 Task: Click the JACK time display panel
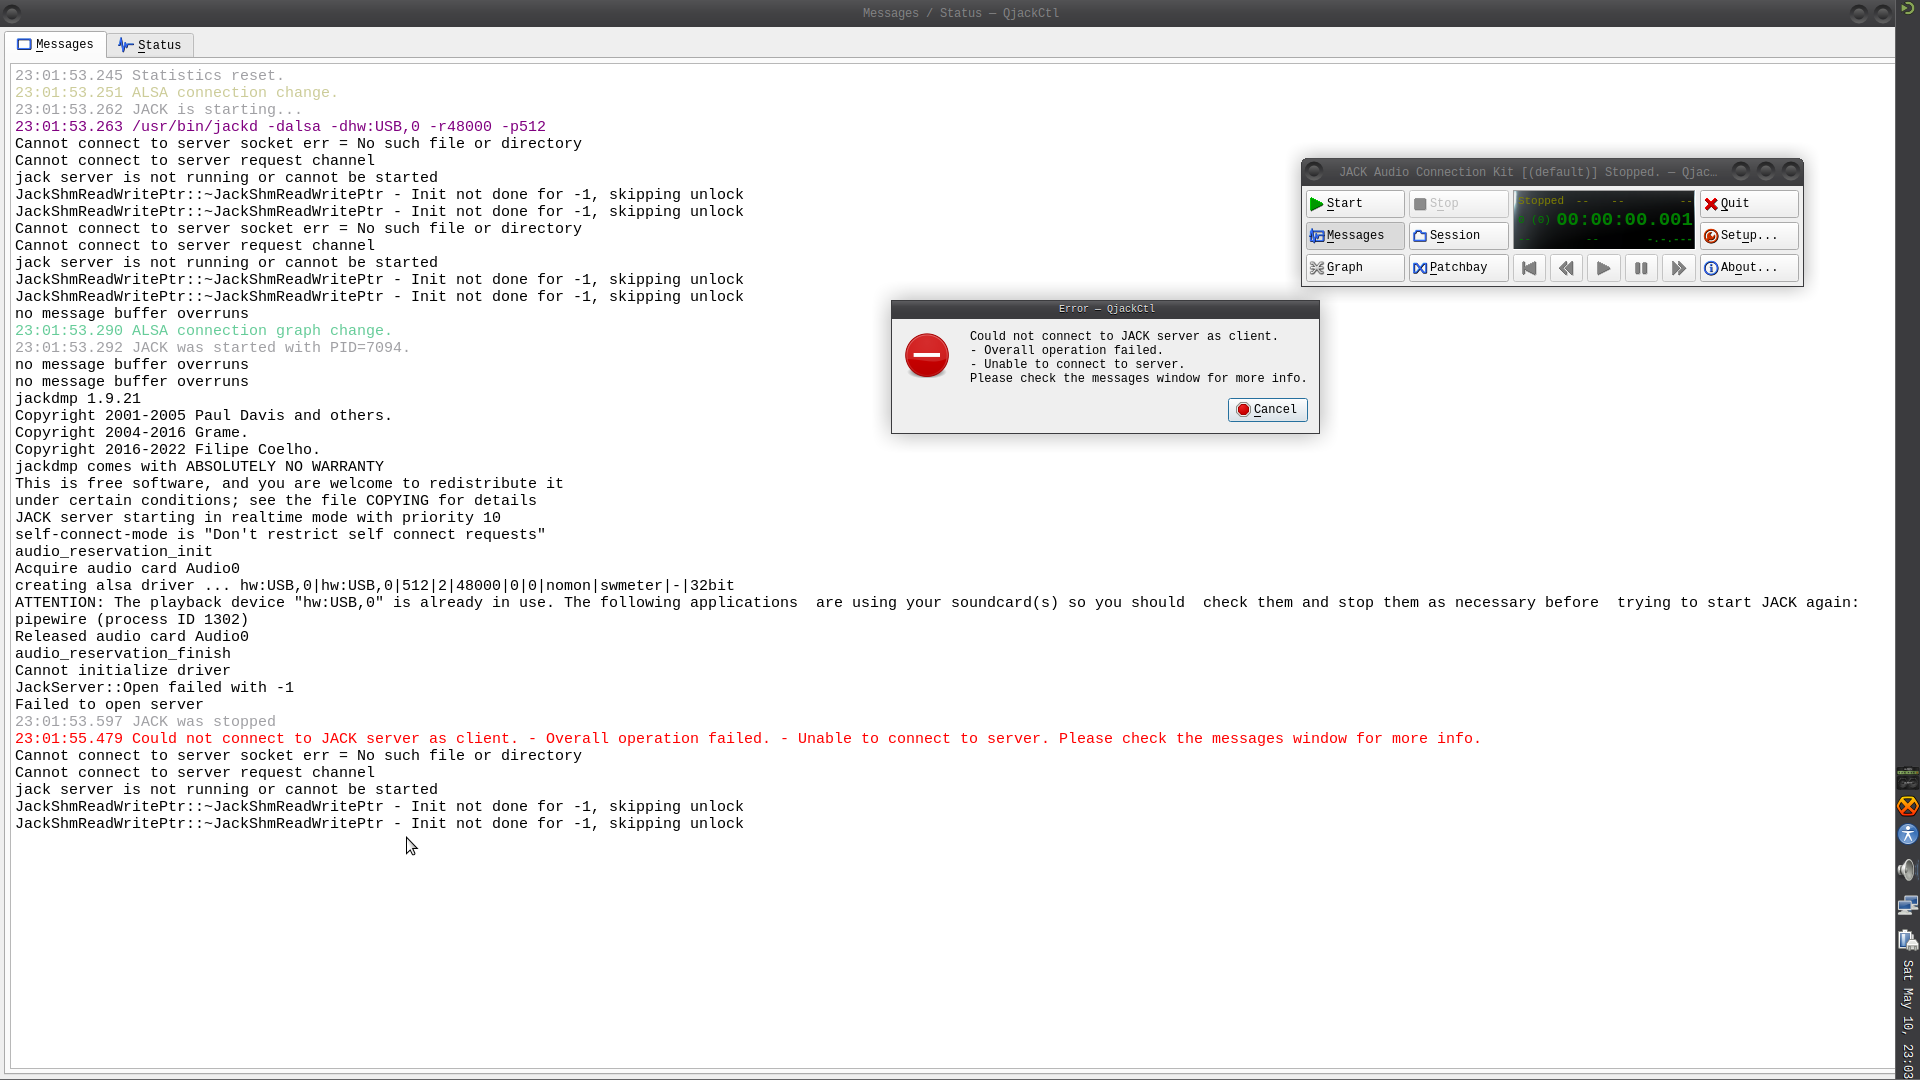tap(1603, 220)
